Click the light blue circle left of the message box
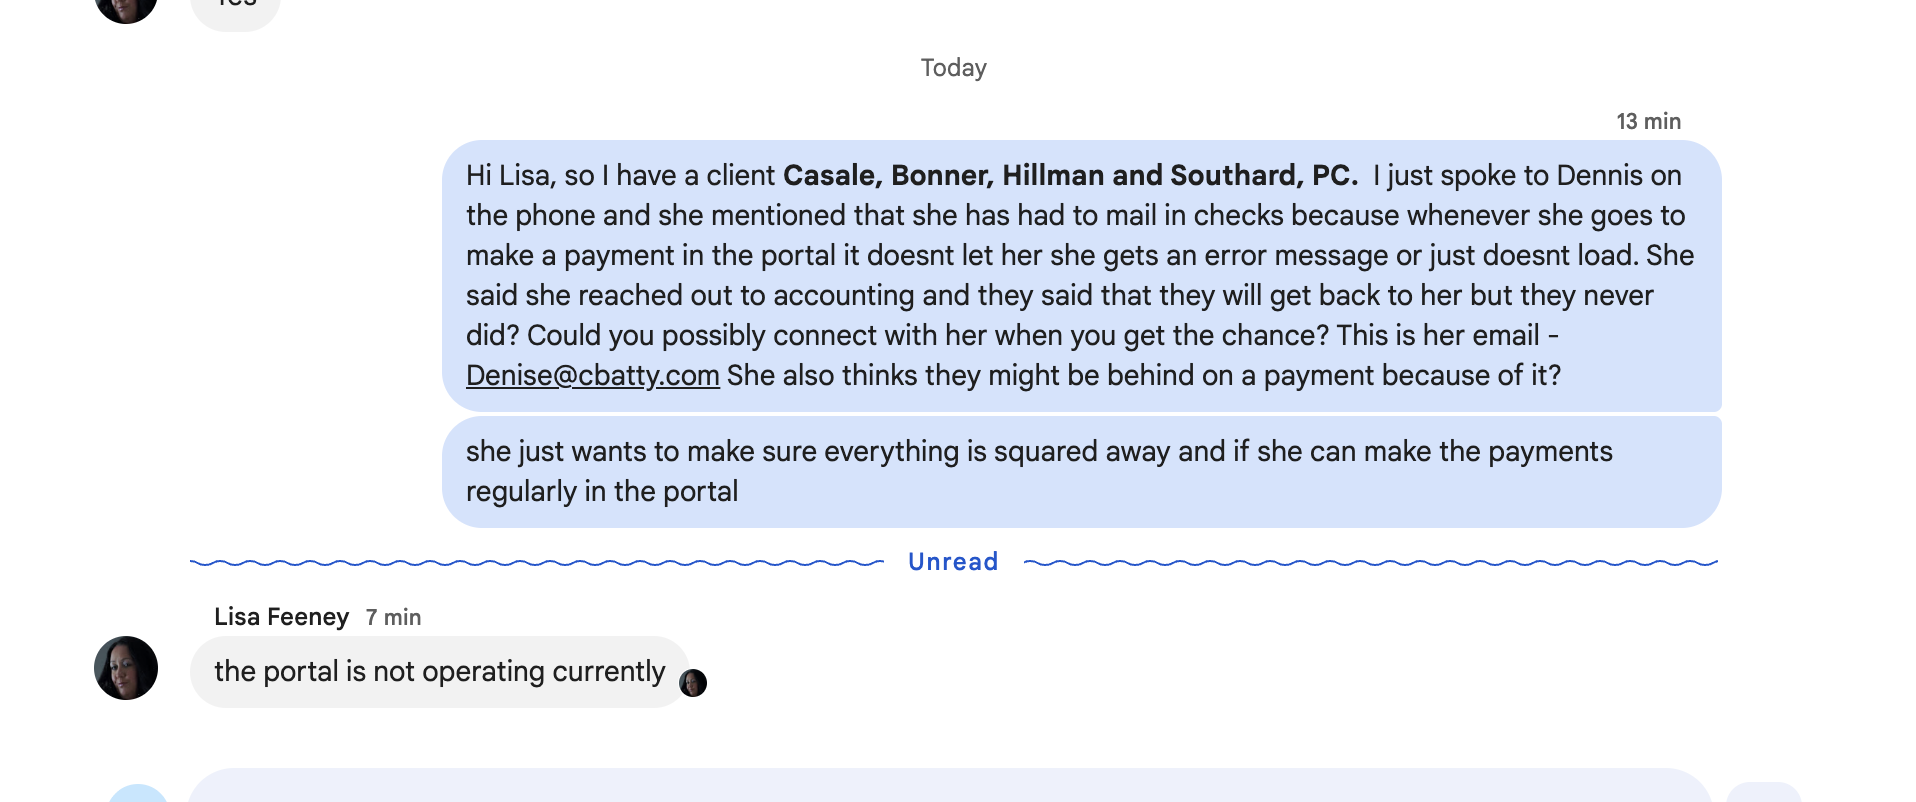The height and width of the screenshot is (802, 1916). coord(138,794)
